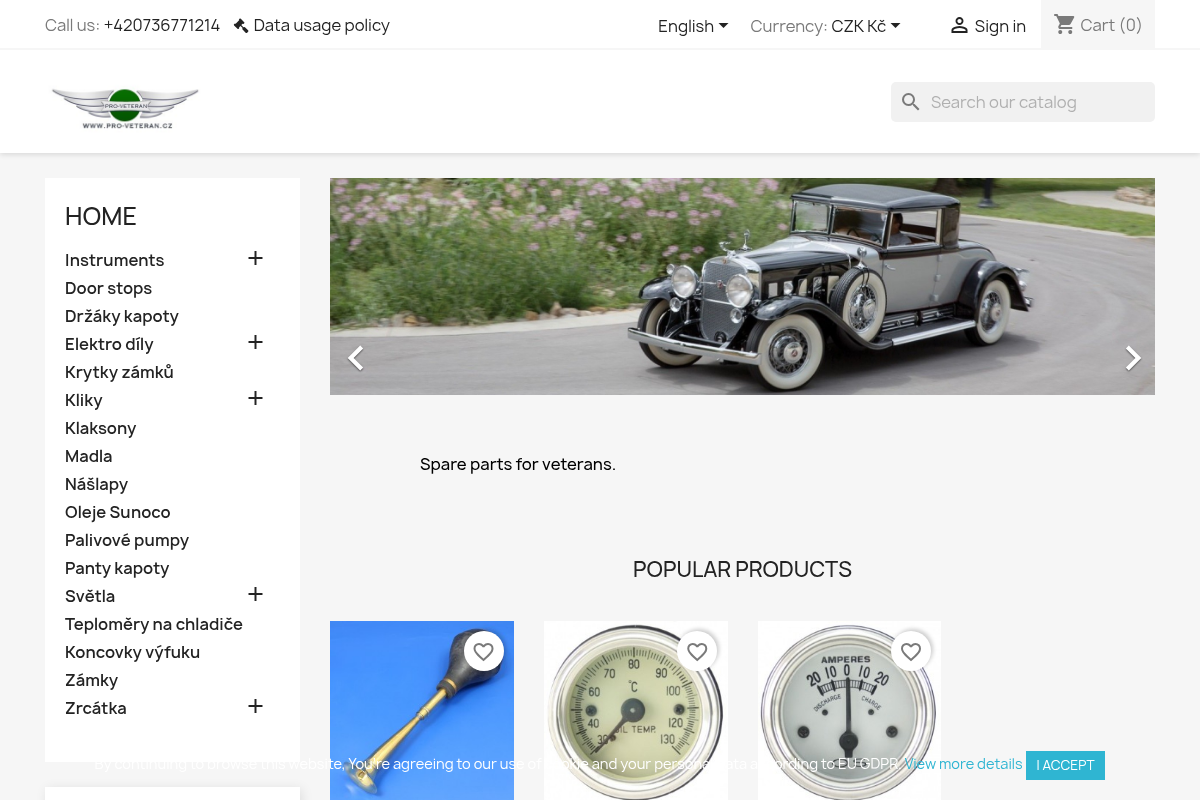This screenshot has height=800, width=1200.
Task: Expand the Světla category
Action: pyautogui.click(x=255, y=595)
